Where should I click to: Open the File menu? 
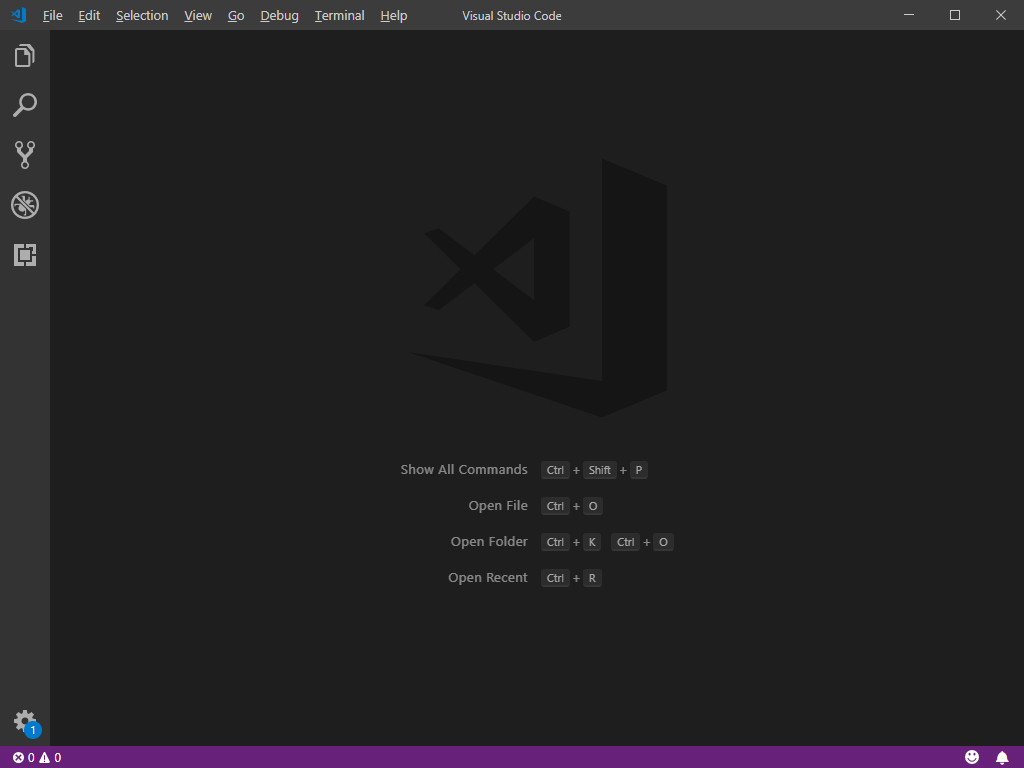[x=52, y=16]
